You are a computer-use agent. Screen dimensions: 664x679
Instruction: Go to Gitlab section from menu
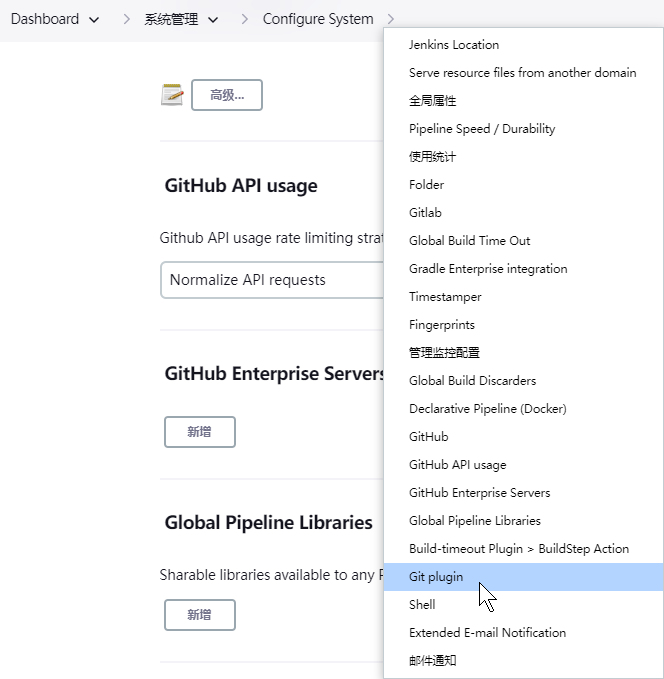tap(425, 213)
